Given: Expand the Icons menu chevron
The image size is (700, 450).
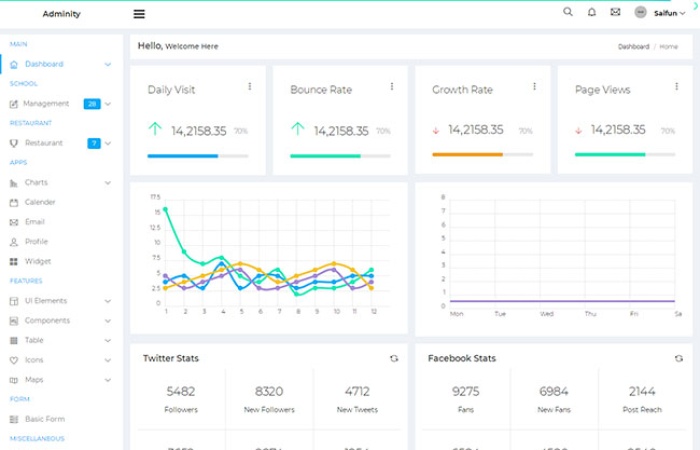Looking at the screenshot, I should 108,360.
